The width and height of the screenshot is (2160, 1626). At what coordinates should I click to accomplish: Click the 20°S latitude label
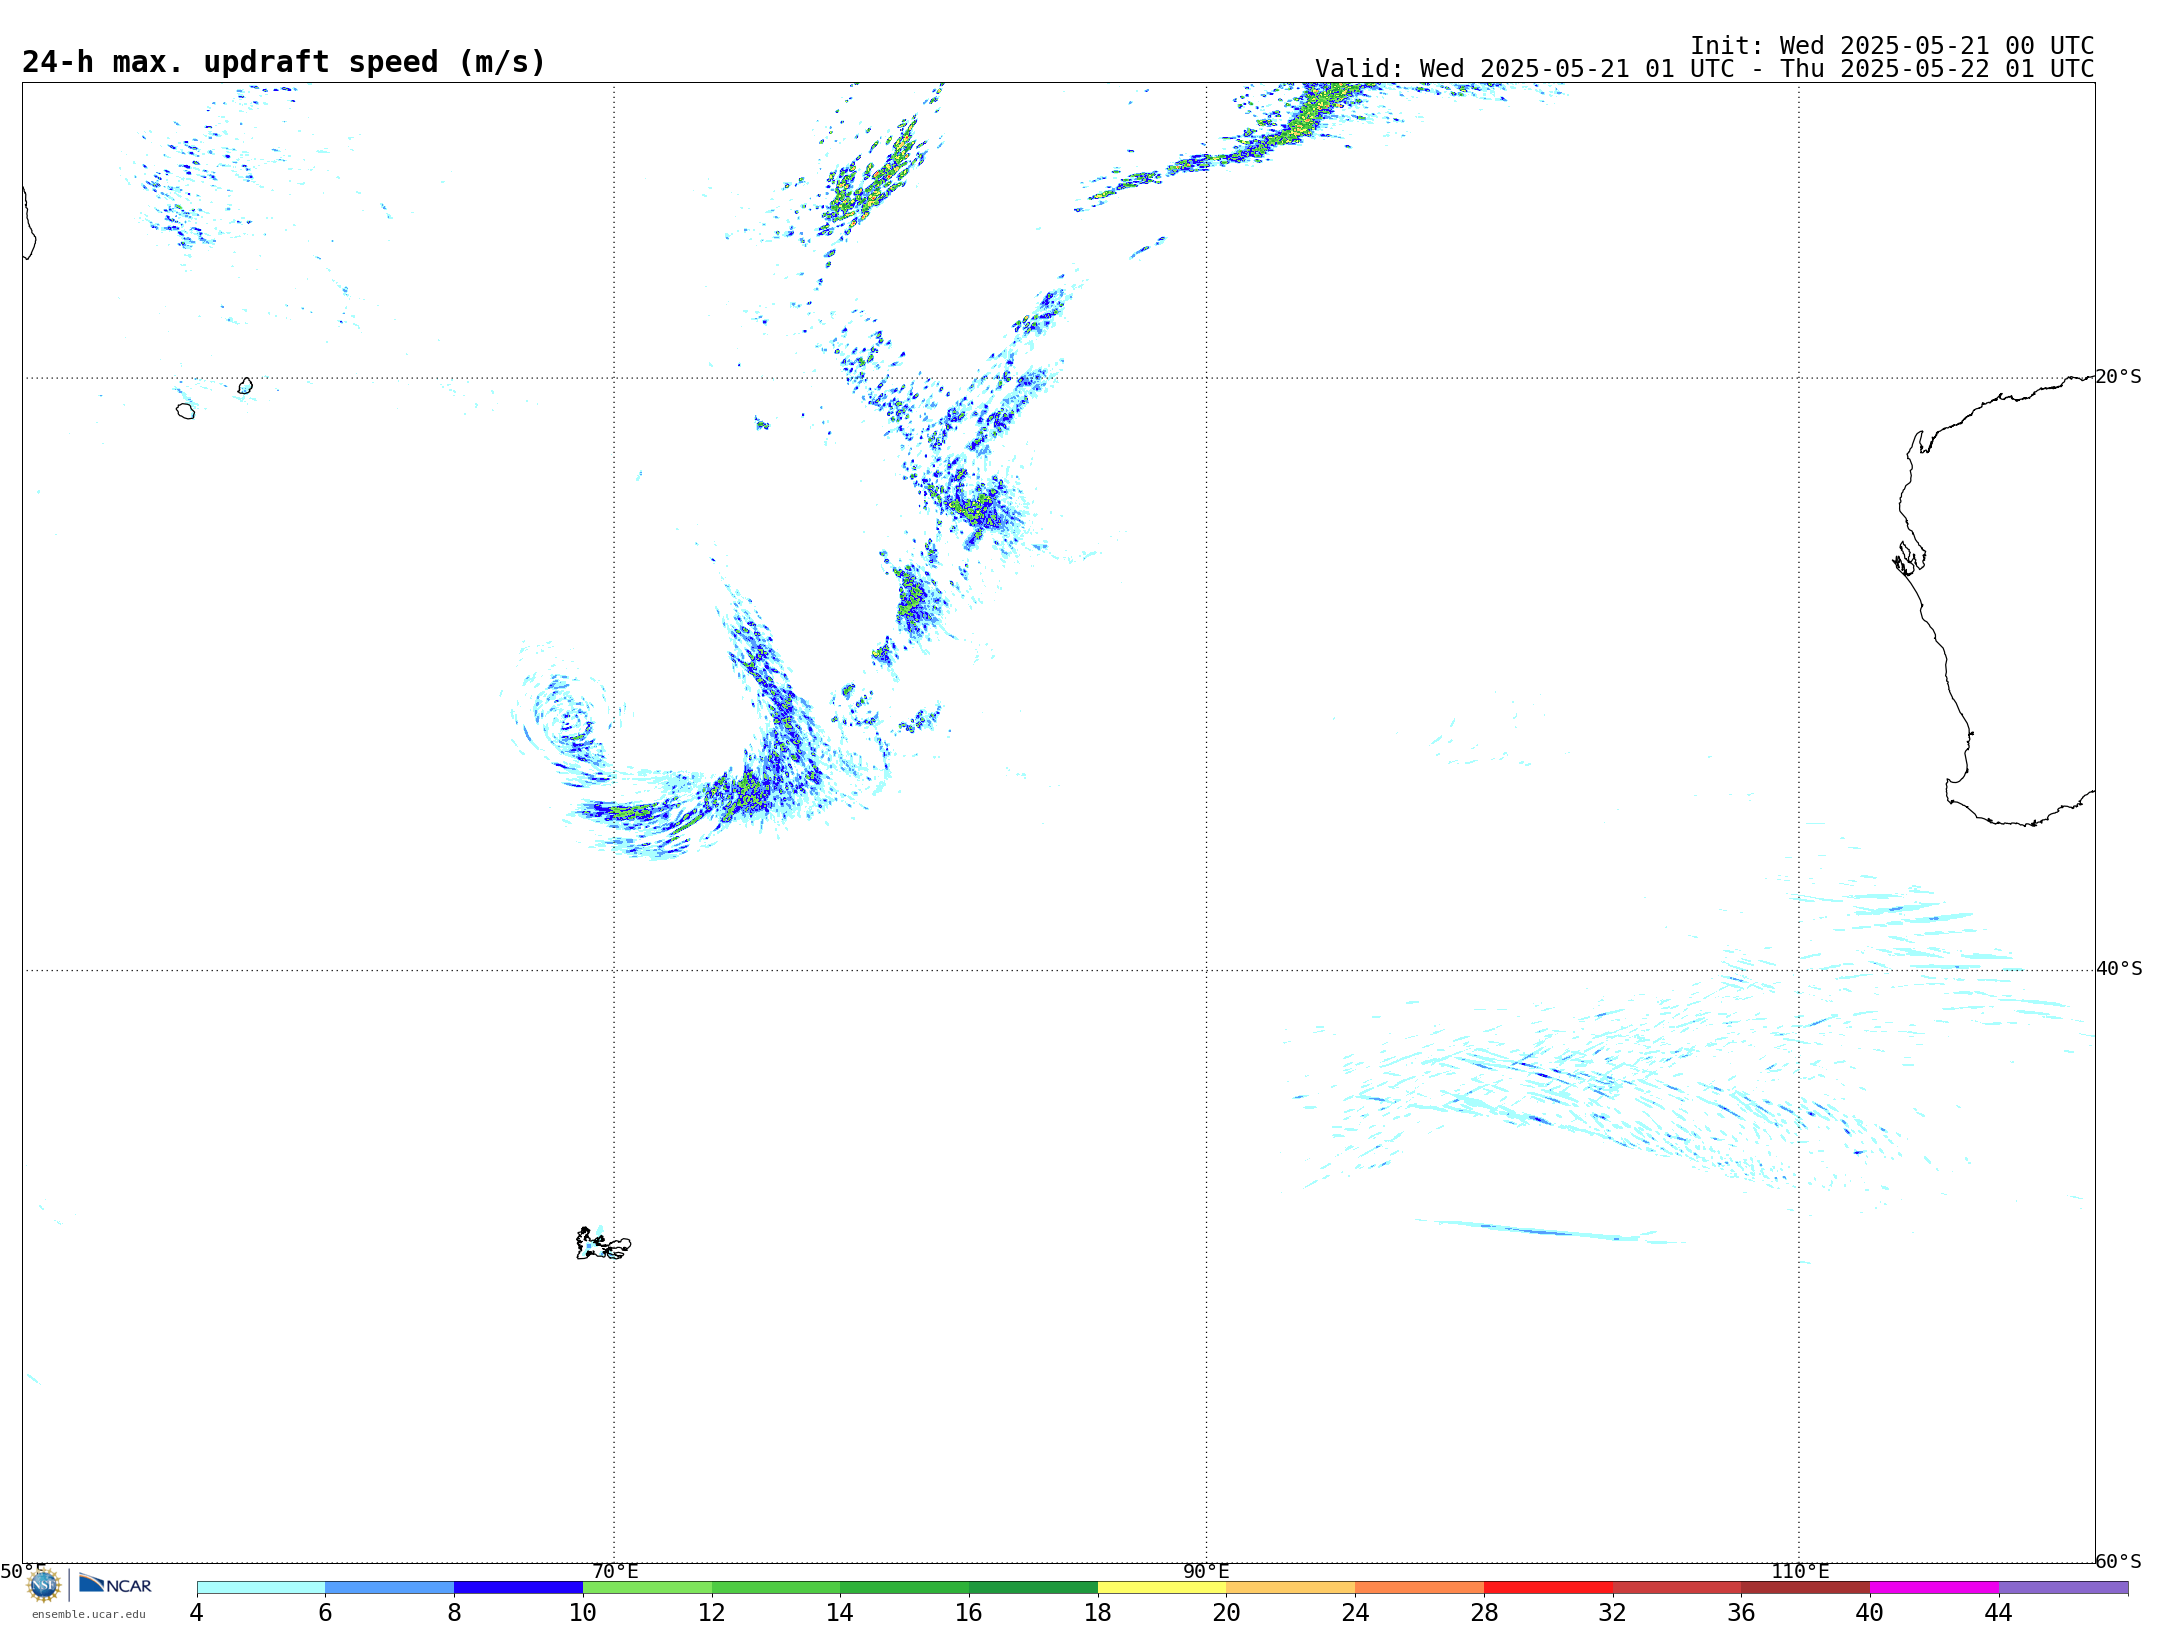2118,377
